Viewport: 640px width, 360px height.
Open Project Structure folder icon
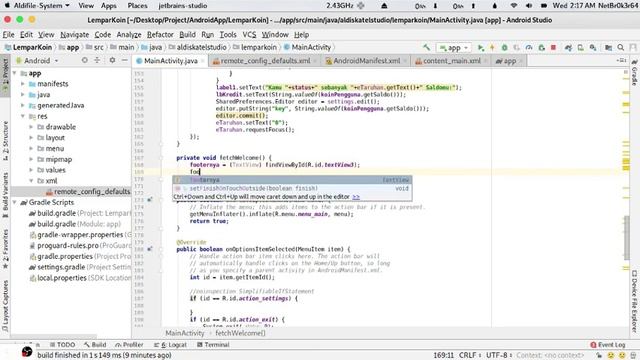pos(608,48)
